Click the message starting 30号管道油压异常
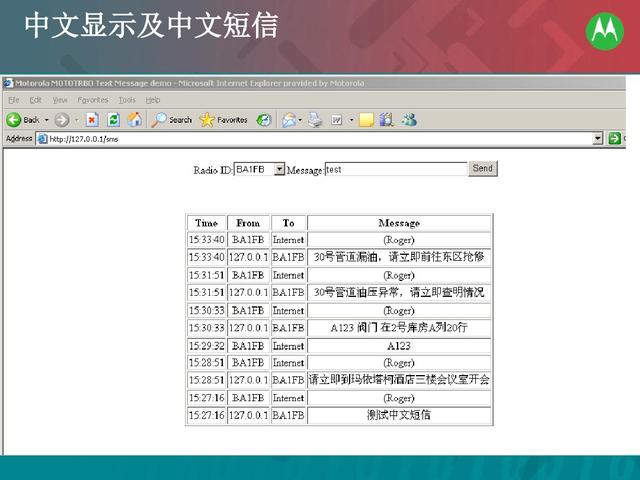The width and height of the screenshot is (640, 480). click(x=399, y=292)
